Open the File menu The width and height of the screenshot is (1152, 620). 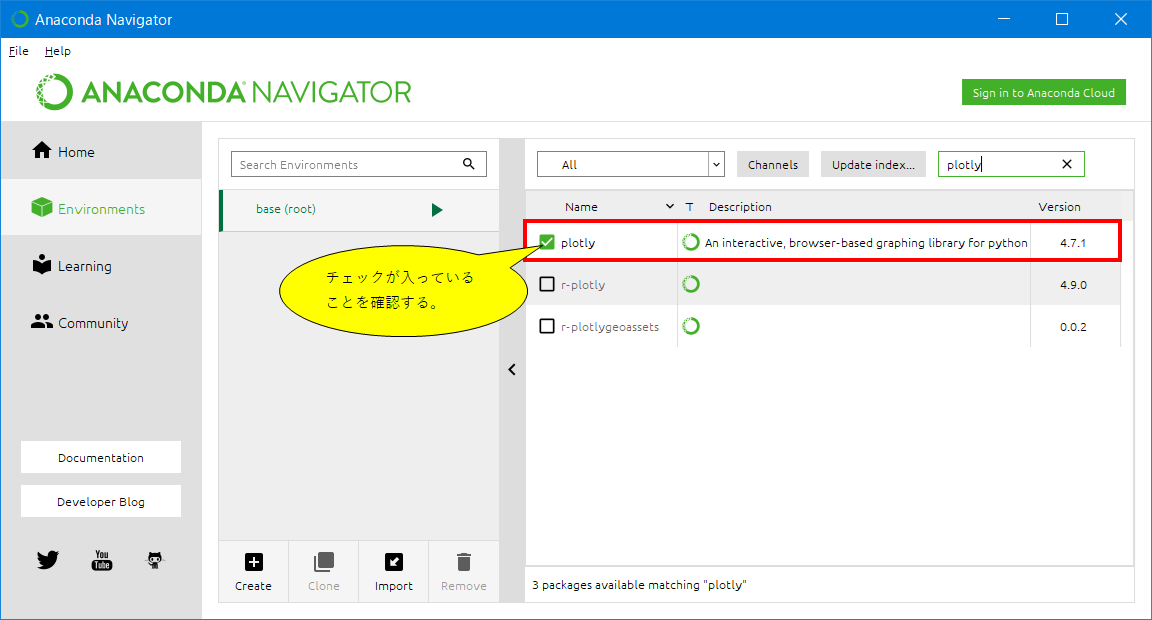coord(18,51)
